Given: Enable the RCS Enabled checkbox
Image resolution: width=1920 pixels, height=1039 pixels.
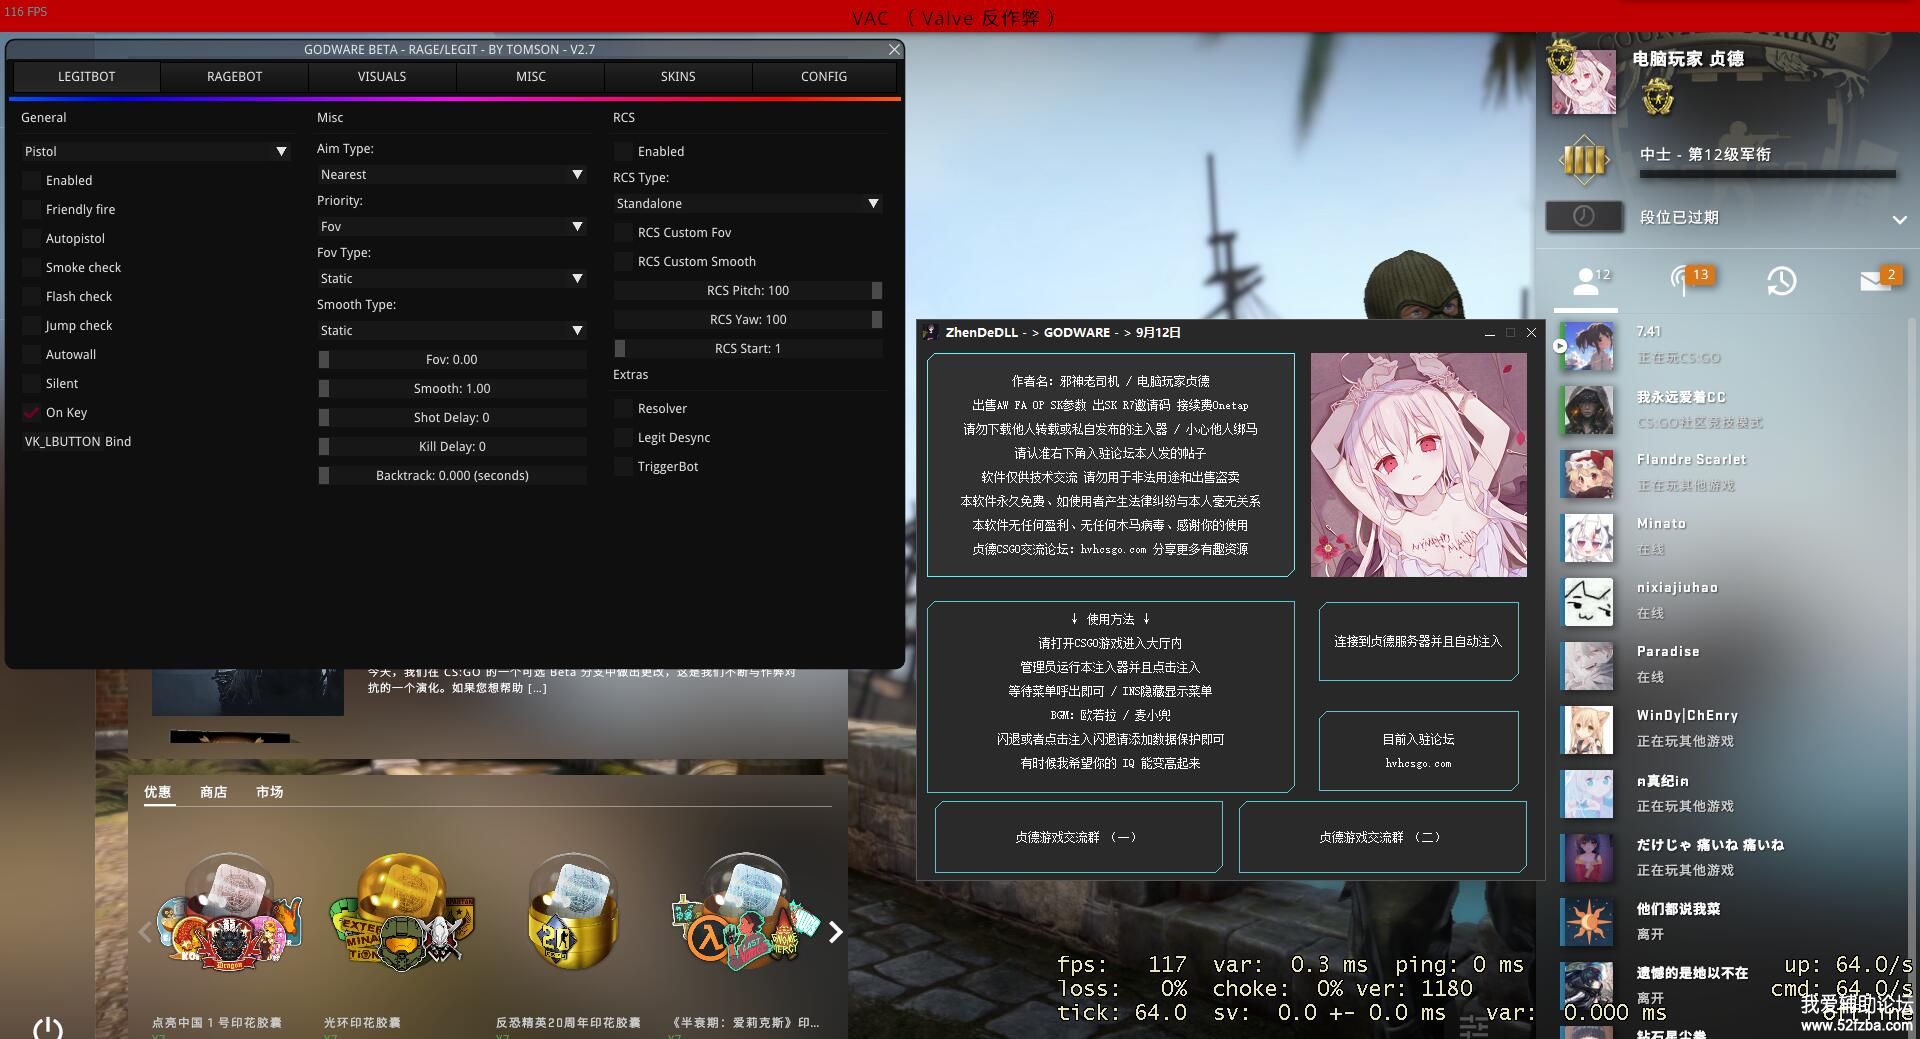Looking at the screenshot, I should pos(624,151).
